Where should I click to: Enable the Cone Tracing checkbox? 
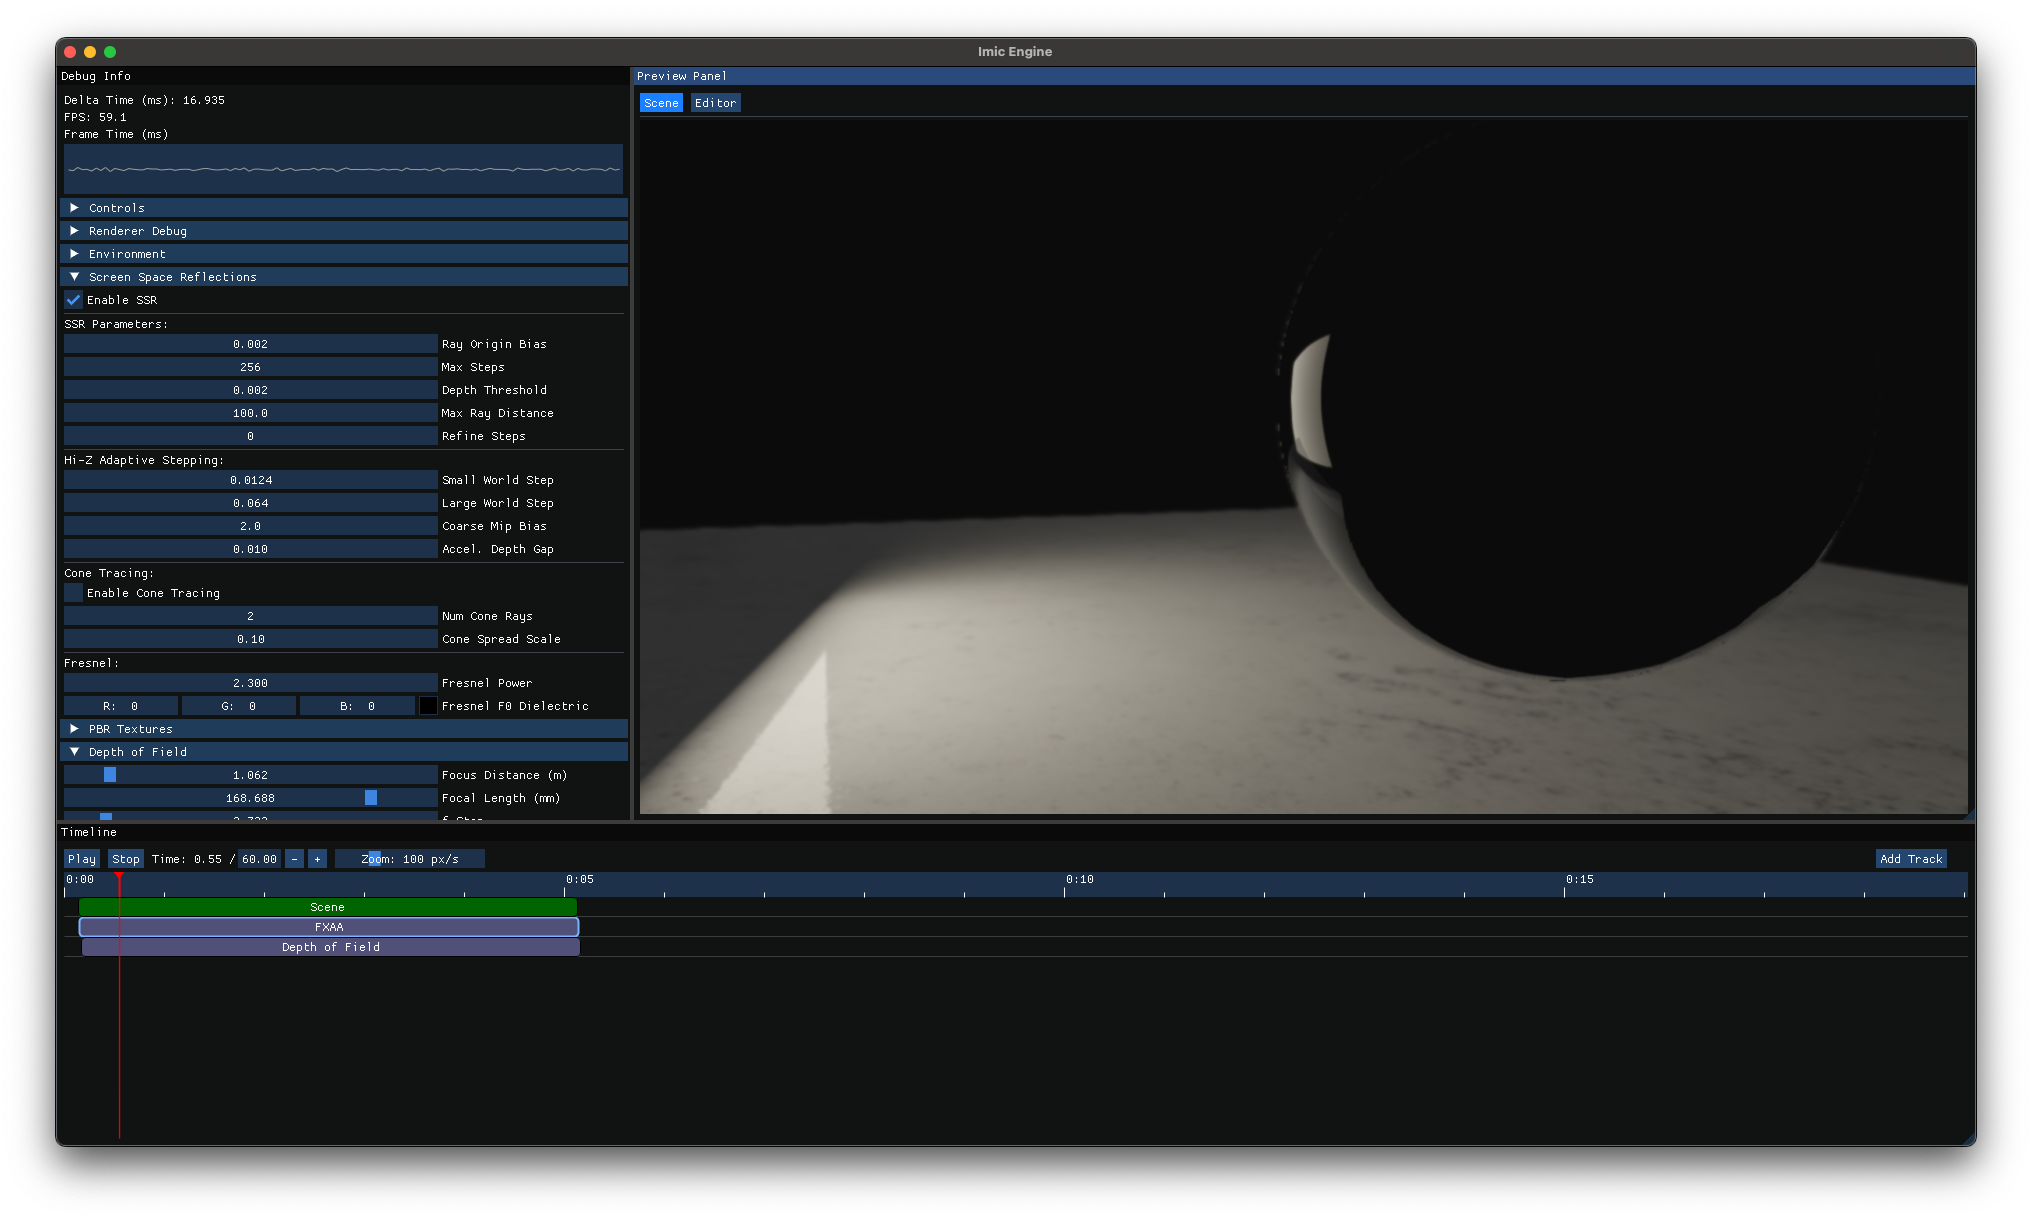pos(74,593)
